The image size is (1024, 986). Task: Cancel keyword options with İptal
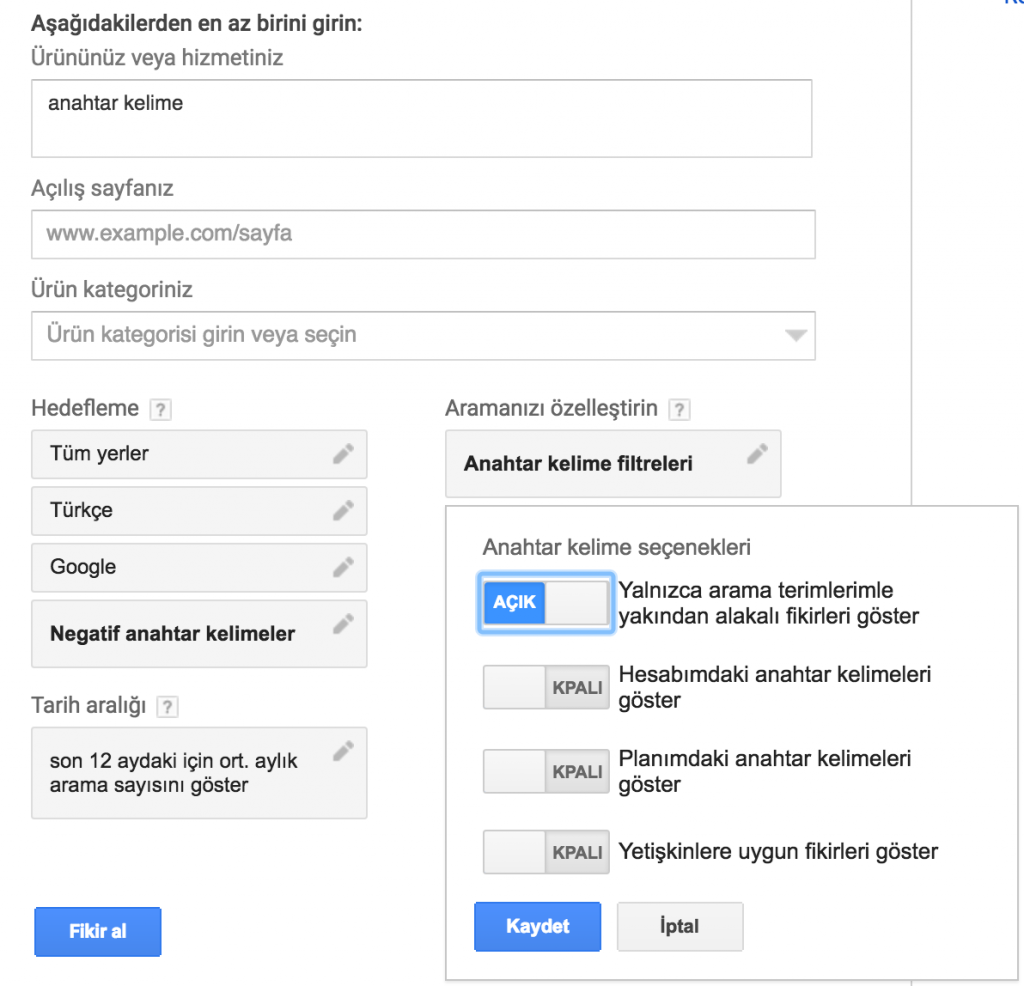680,926
